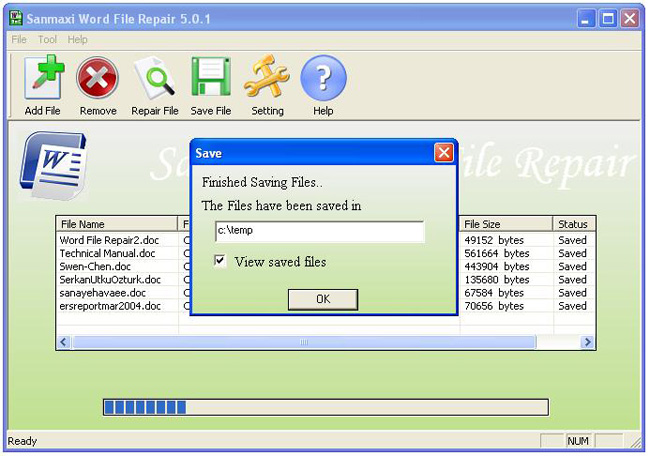Click the c:\temp save path field
Screen dimensions: 650x456
[x=320, y=231]
